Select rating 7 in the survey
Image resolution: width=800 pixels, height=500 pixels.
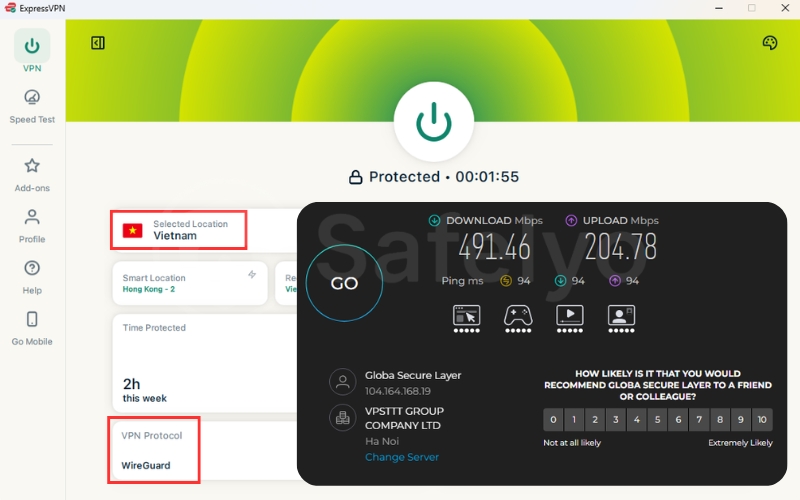pyautogui.click(x=699, y=419)
